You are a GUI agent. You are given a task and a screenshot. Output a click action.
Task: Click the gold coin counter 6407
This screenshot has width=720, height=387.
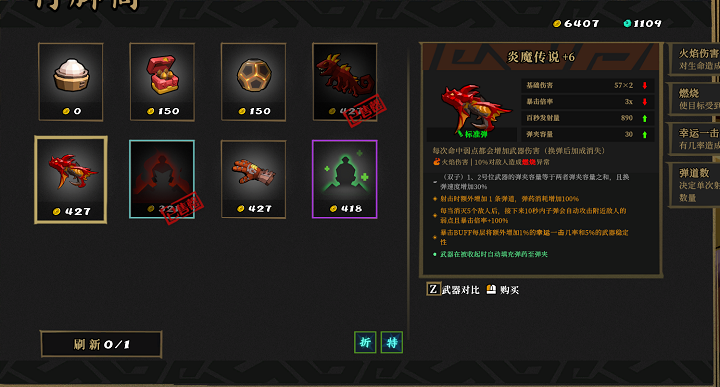tap(576, 23)
